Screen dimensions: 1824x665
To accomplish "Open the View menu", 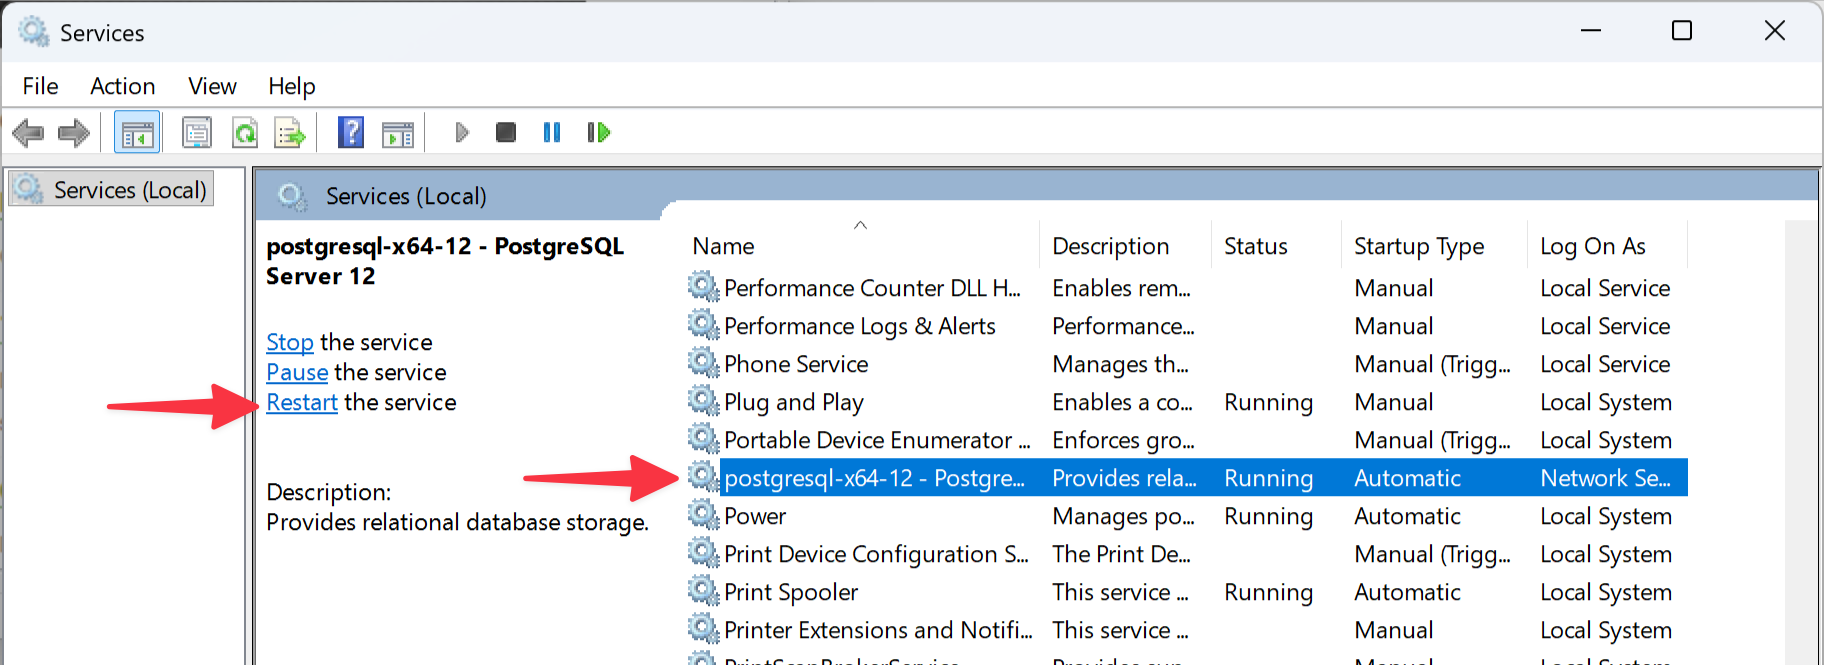I will [x=212, y=86].
